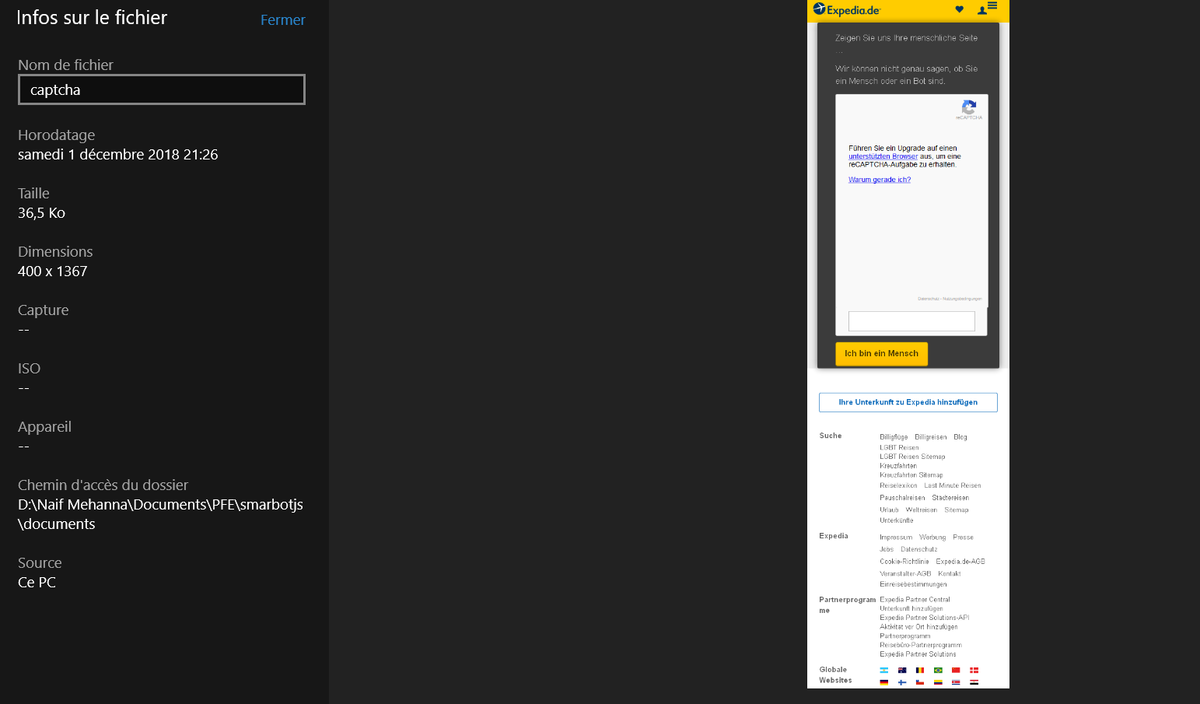Click the Expedia Partner Central link
Image resolution: width=1200 pixels, height=704 pixels.
click(914, 599)
